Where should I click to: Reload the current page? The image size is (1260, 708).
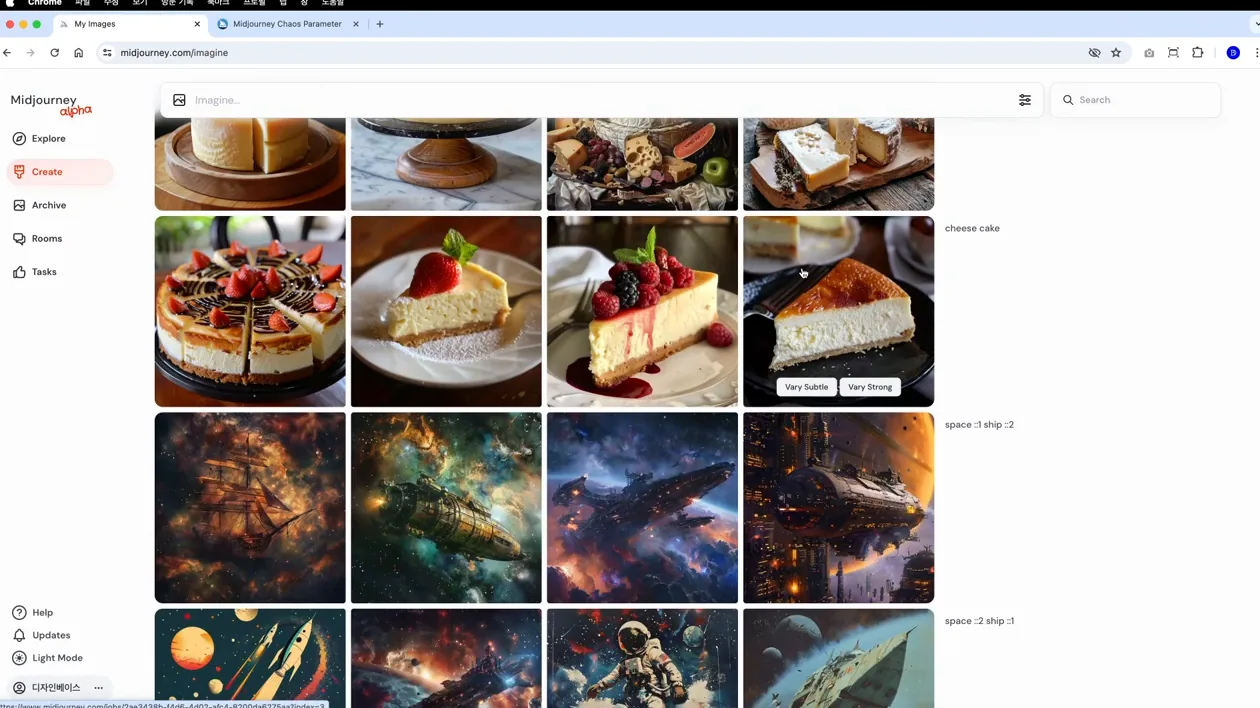coord(55,53)
